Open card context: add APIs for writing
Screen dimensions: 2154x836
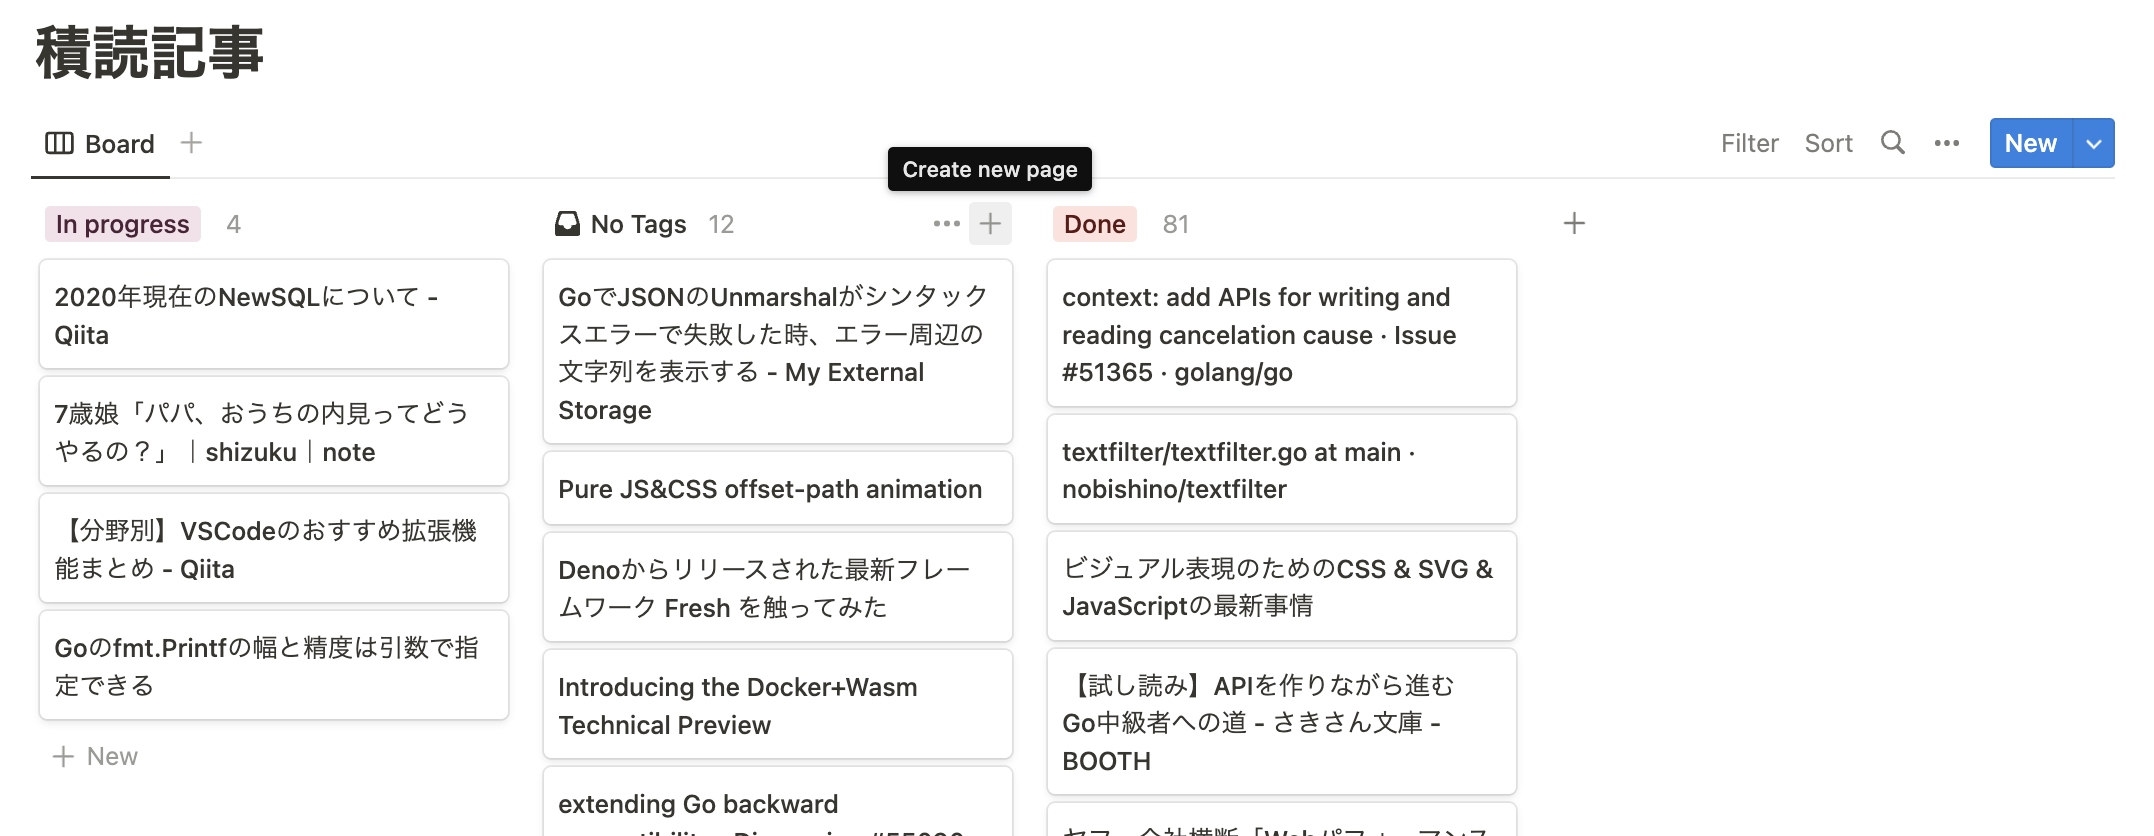pos(1282,334)
